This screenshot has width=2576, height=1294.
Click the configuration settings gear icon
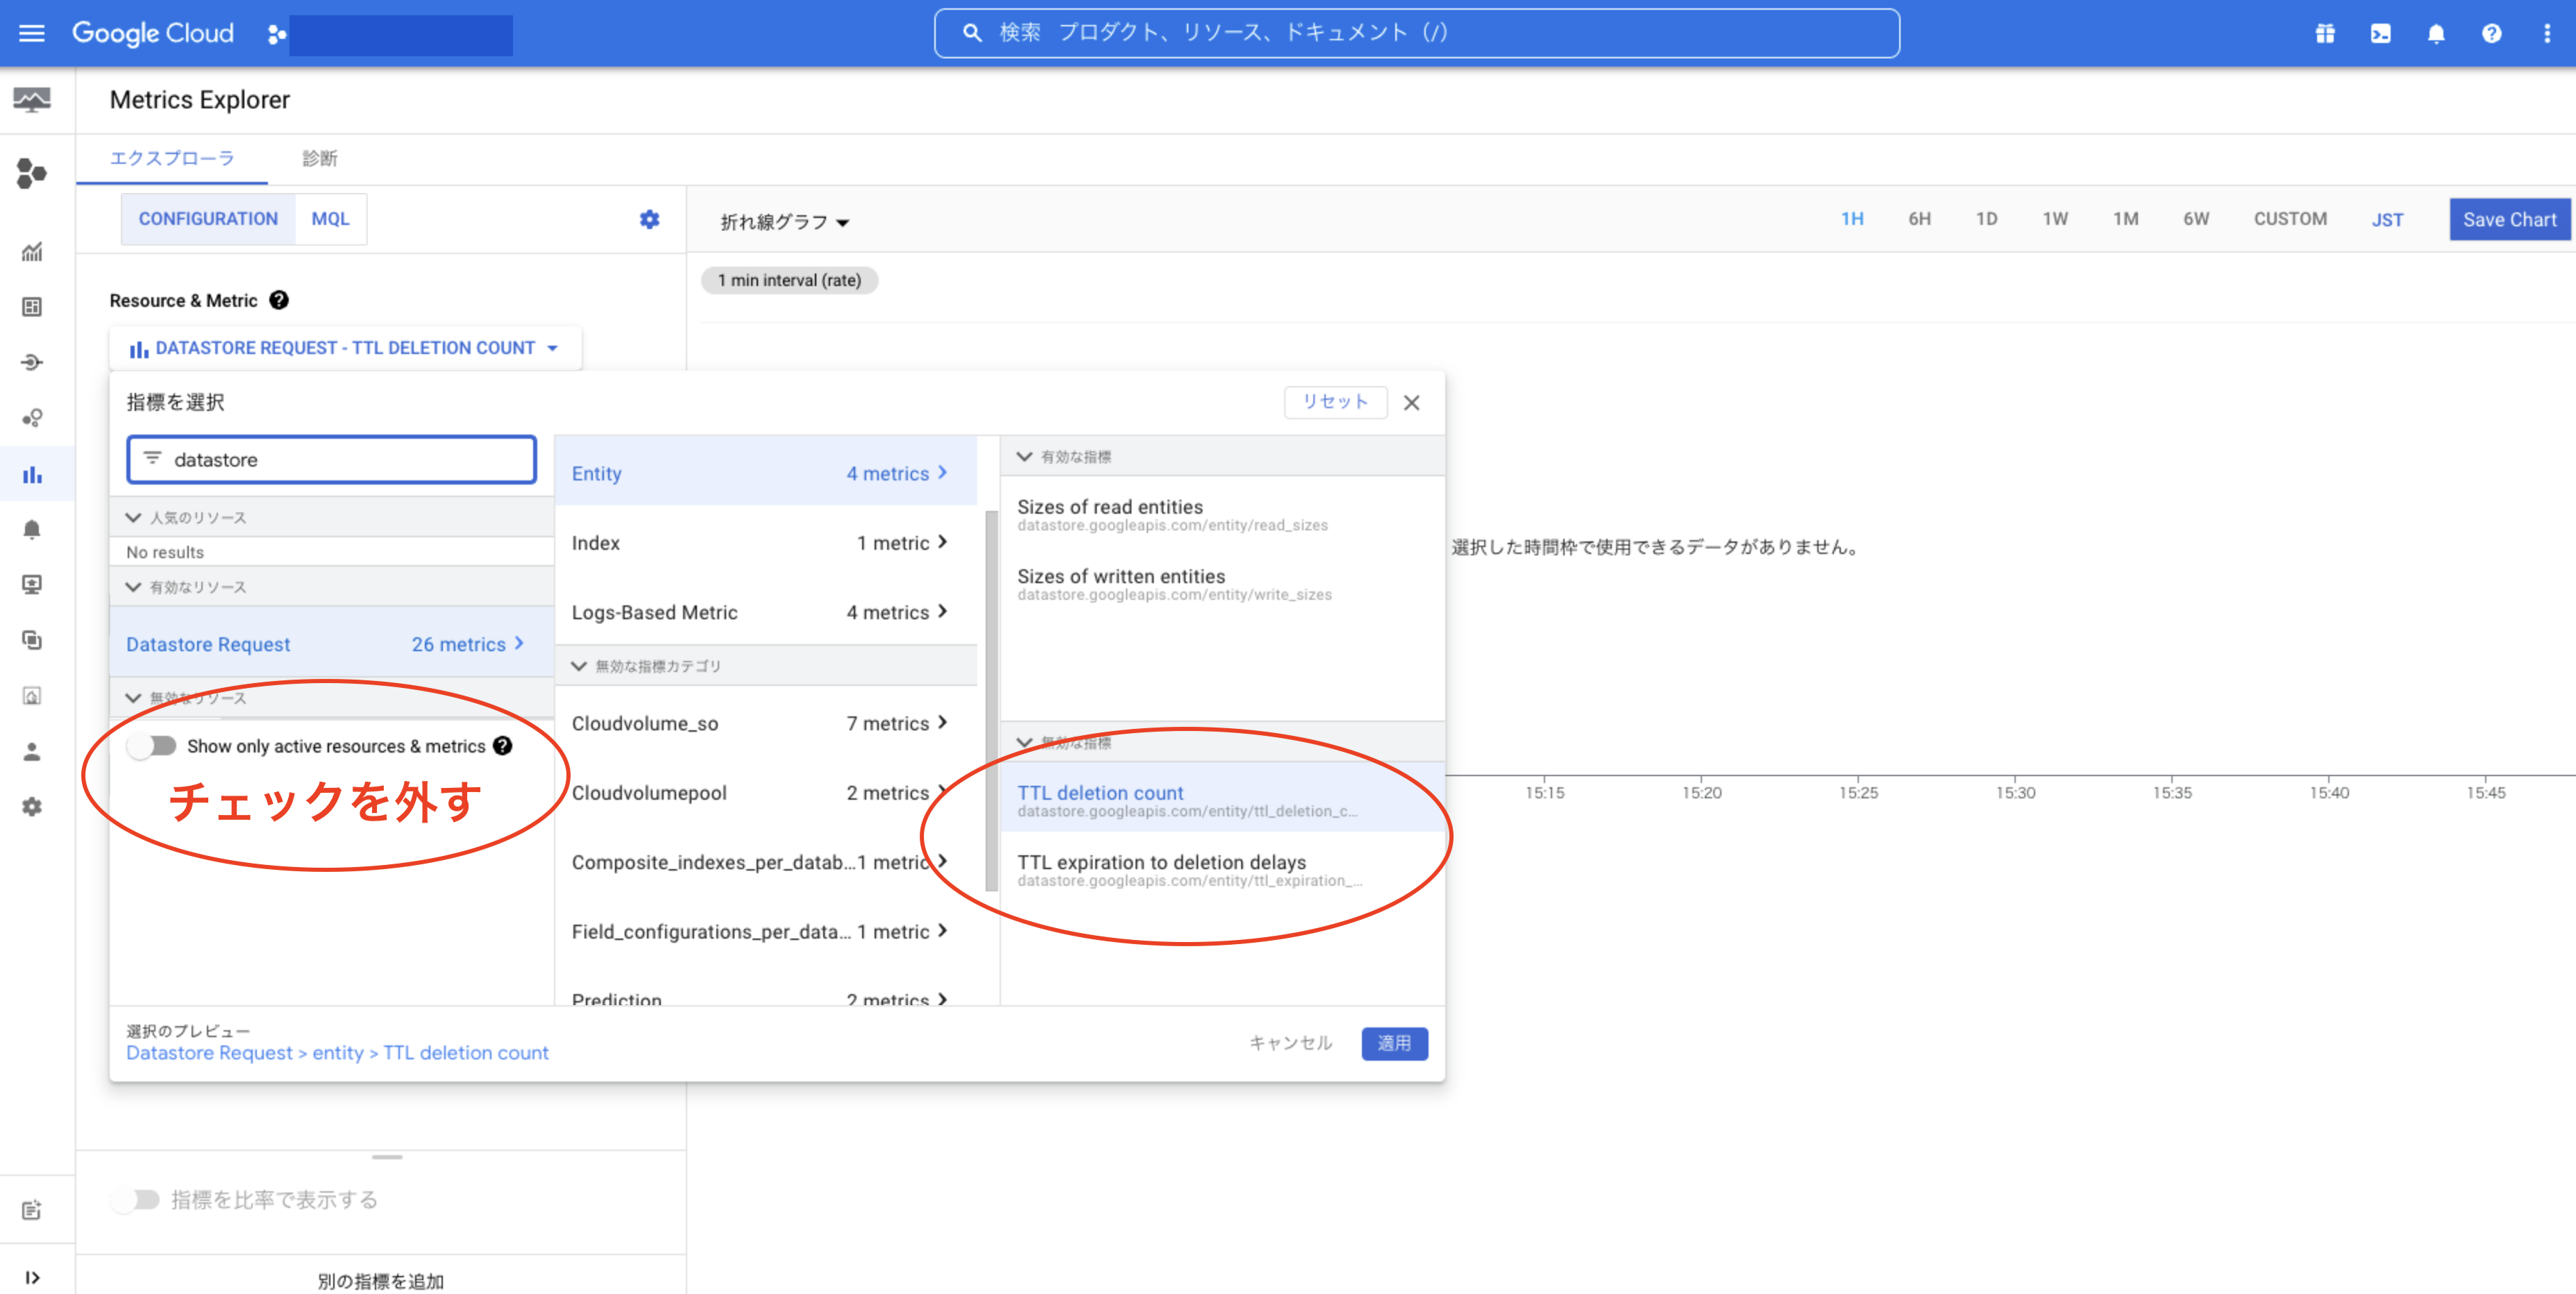[649, 219]
